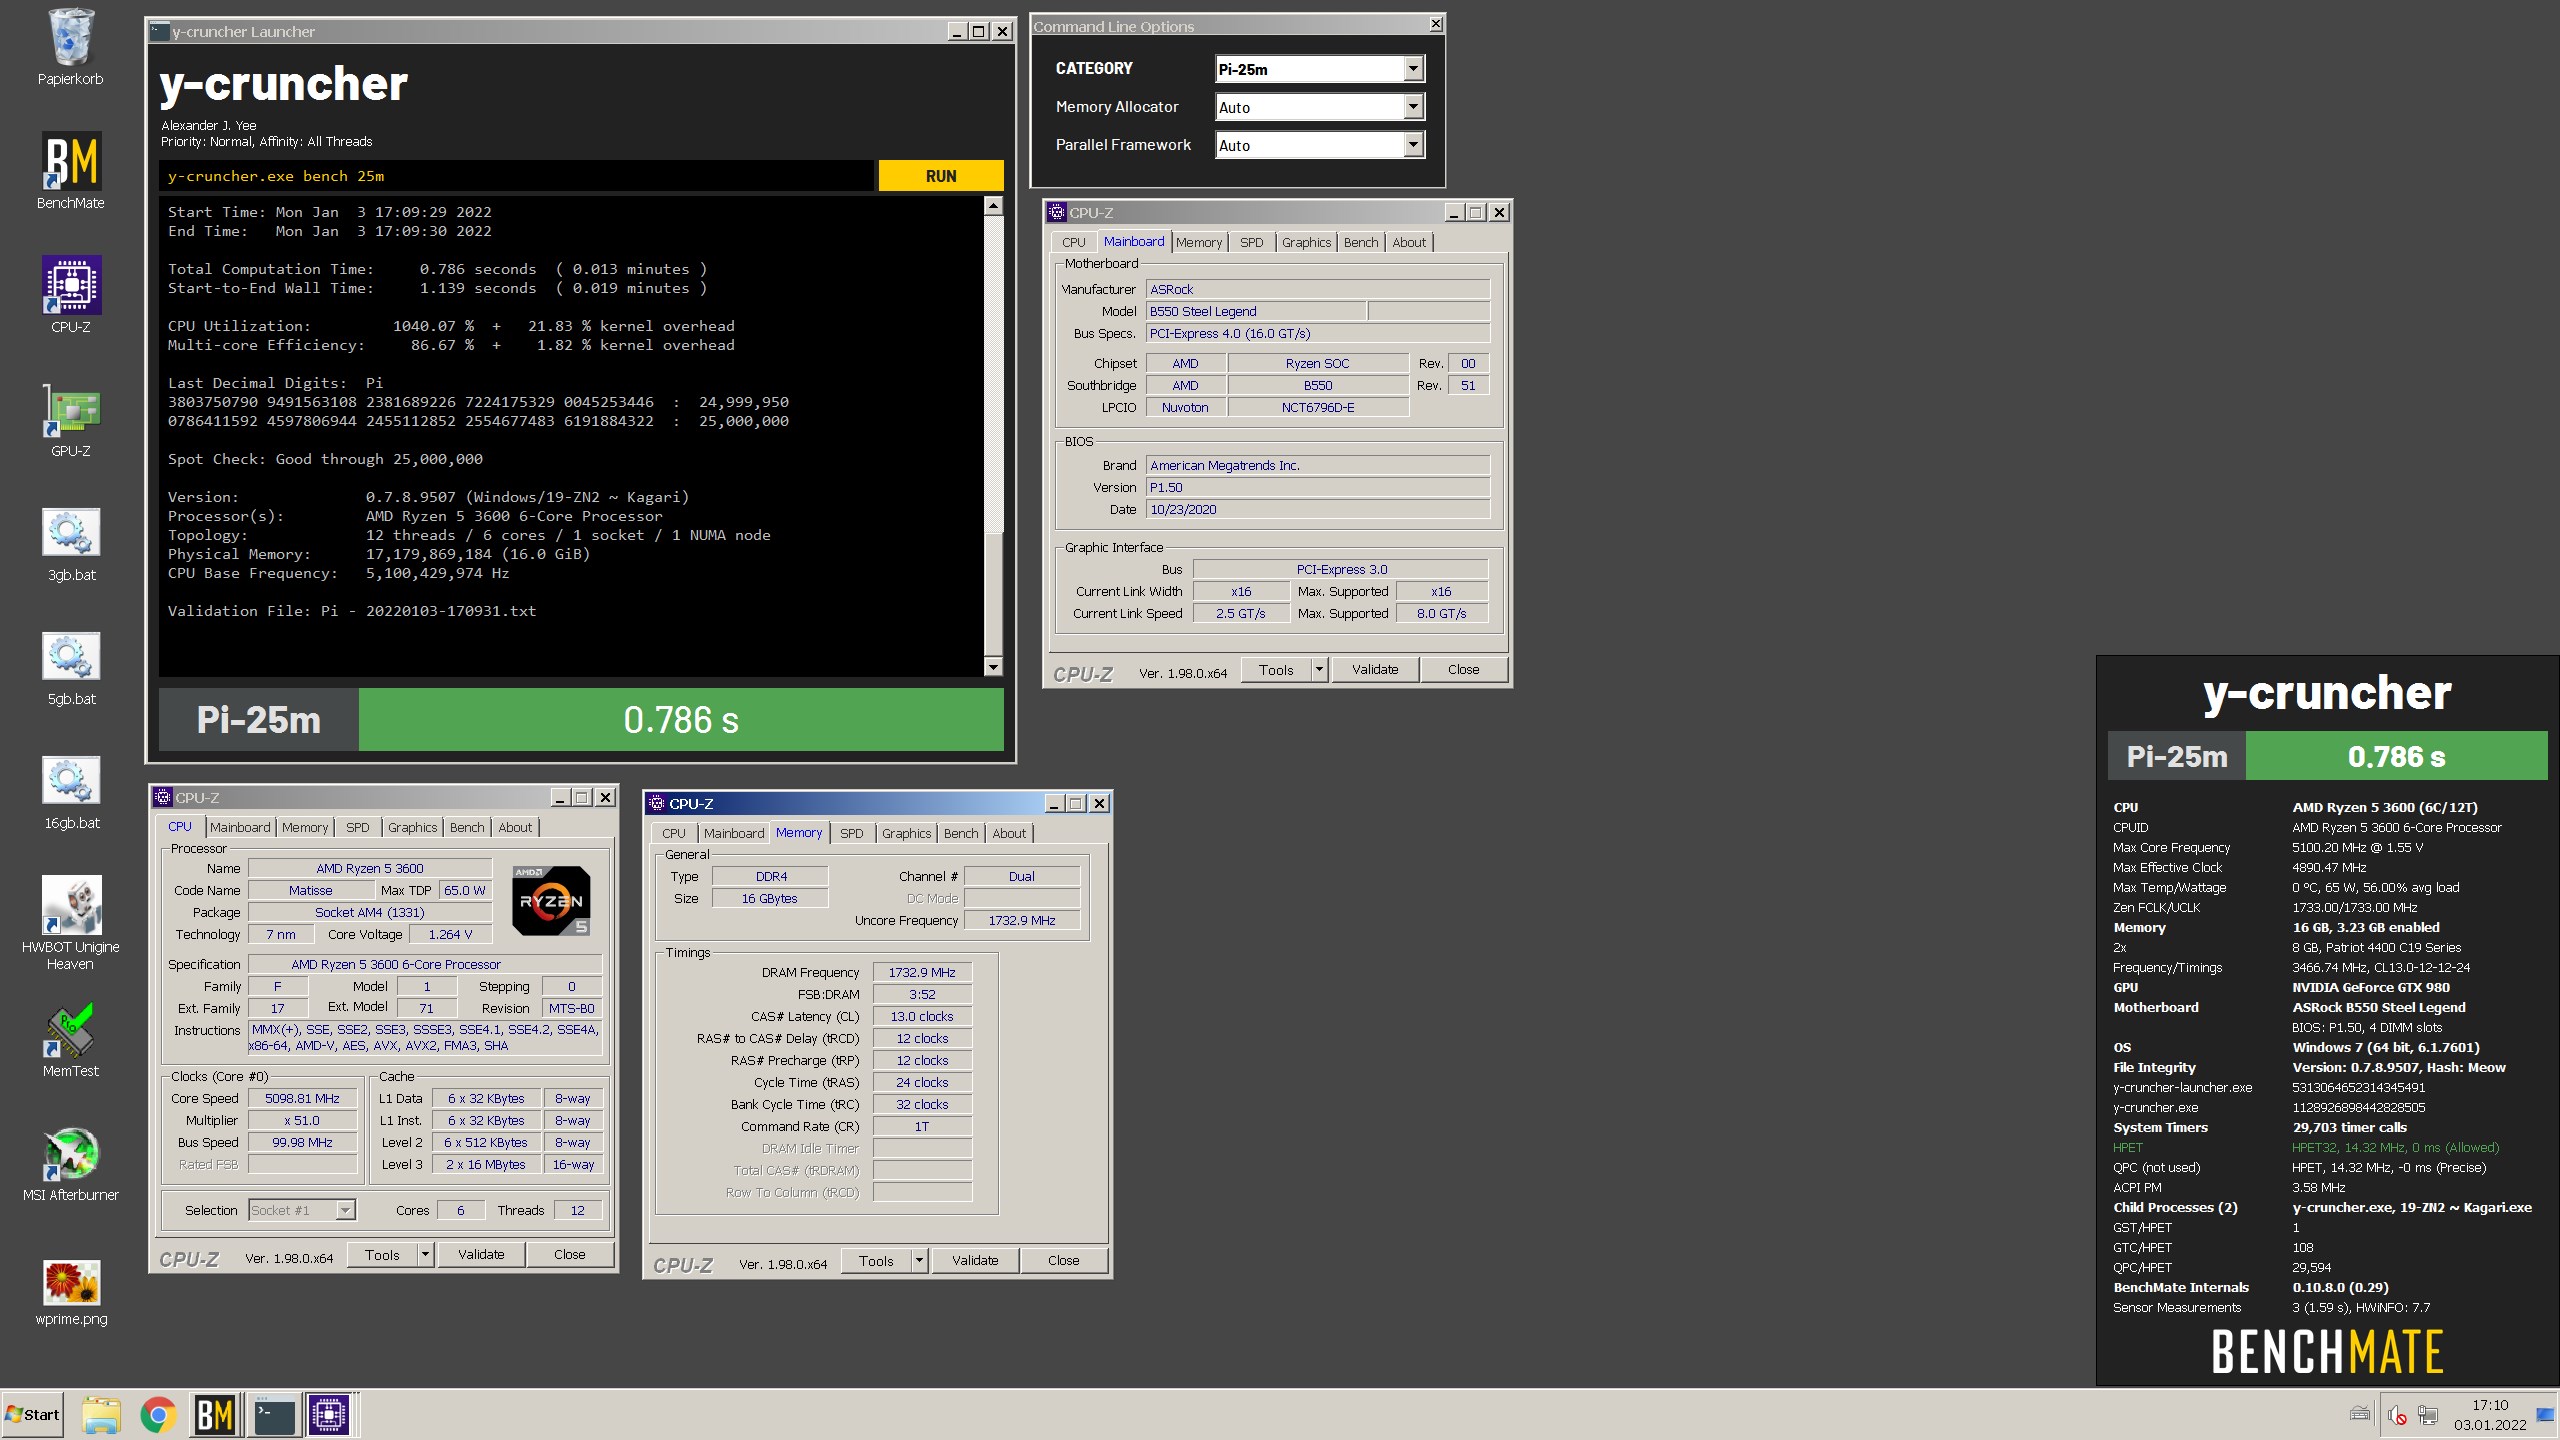
Task: Click the show desktop tray icon
Action: tap(2545, 1414)
